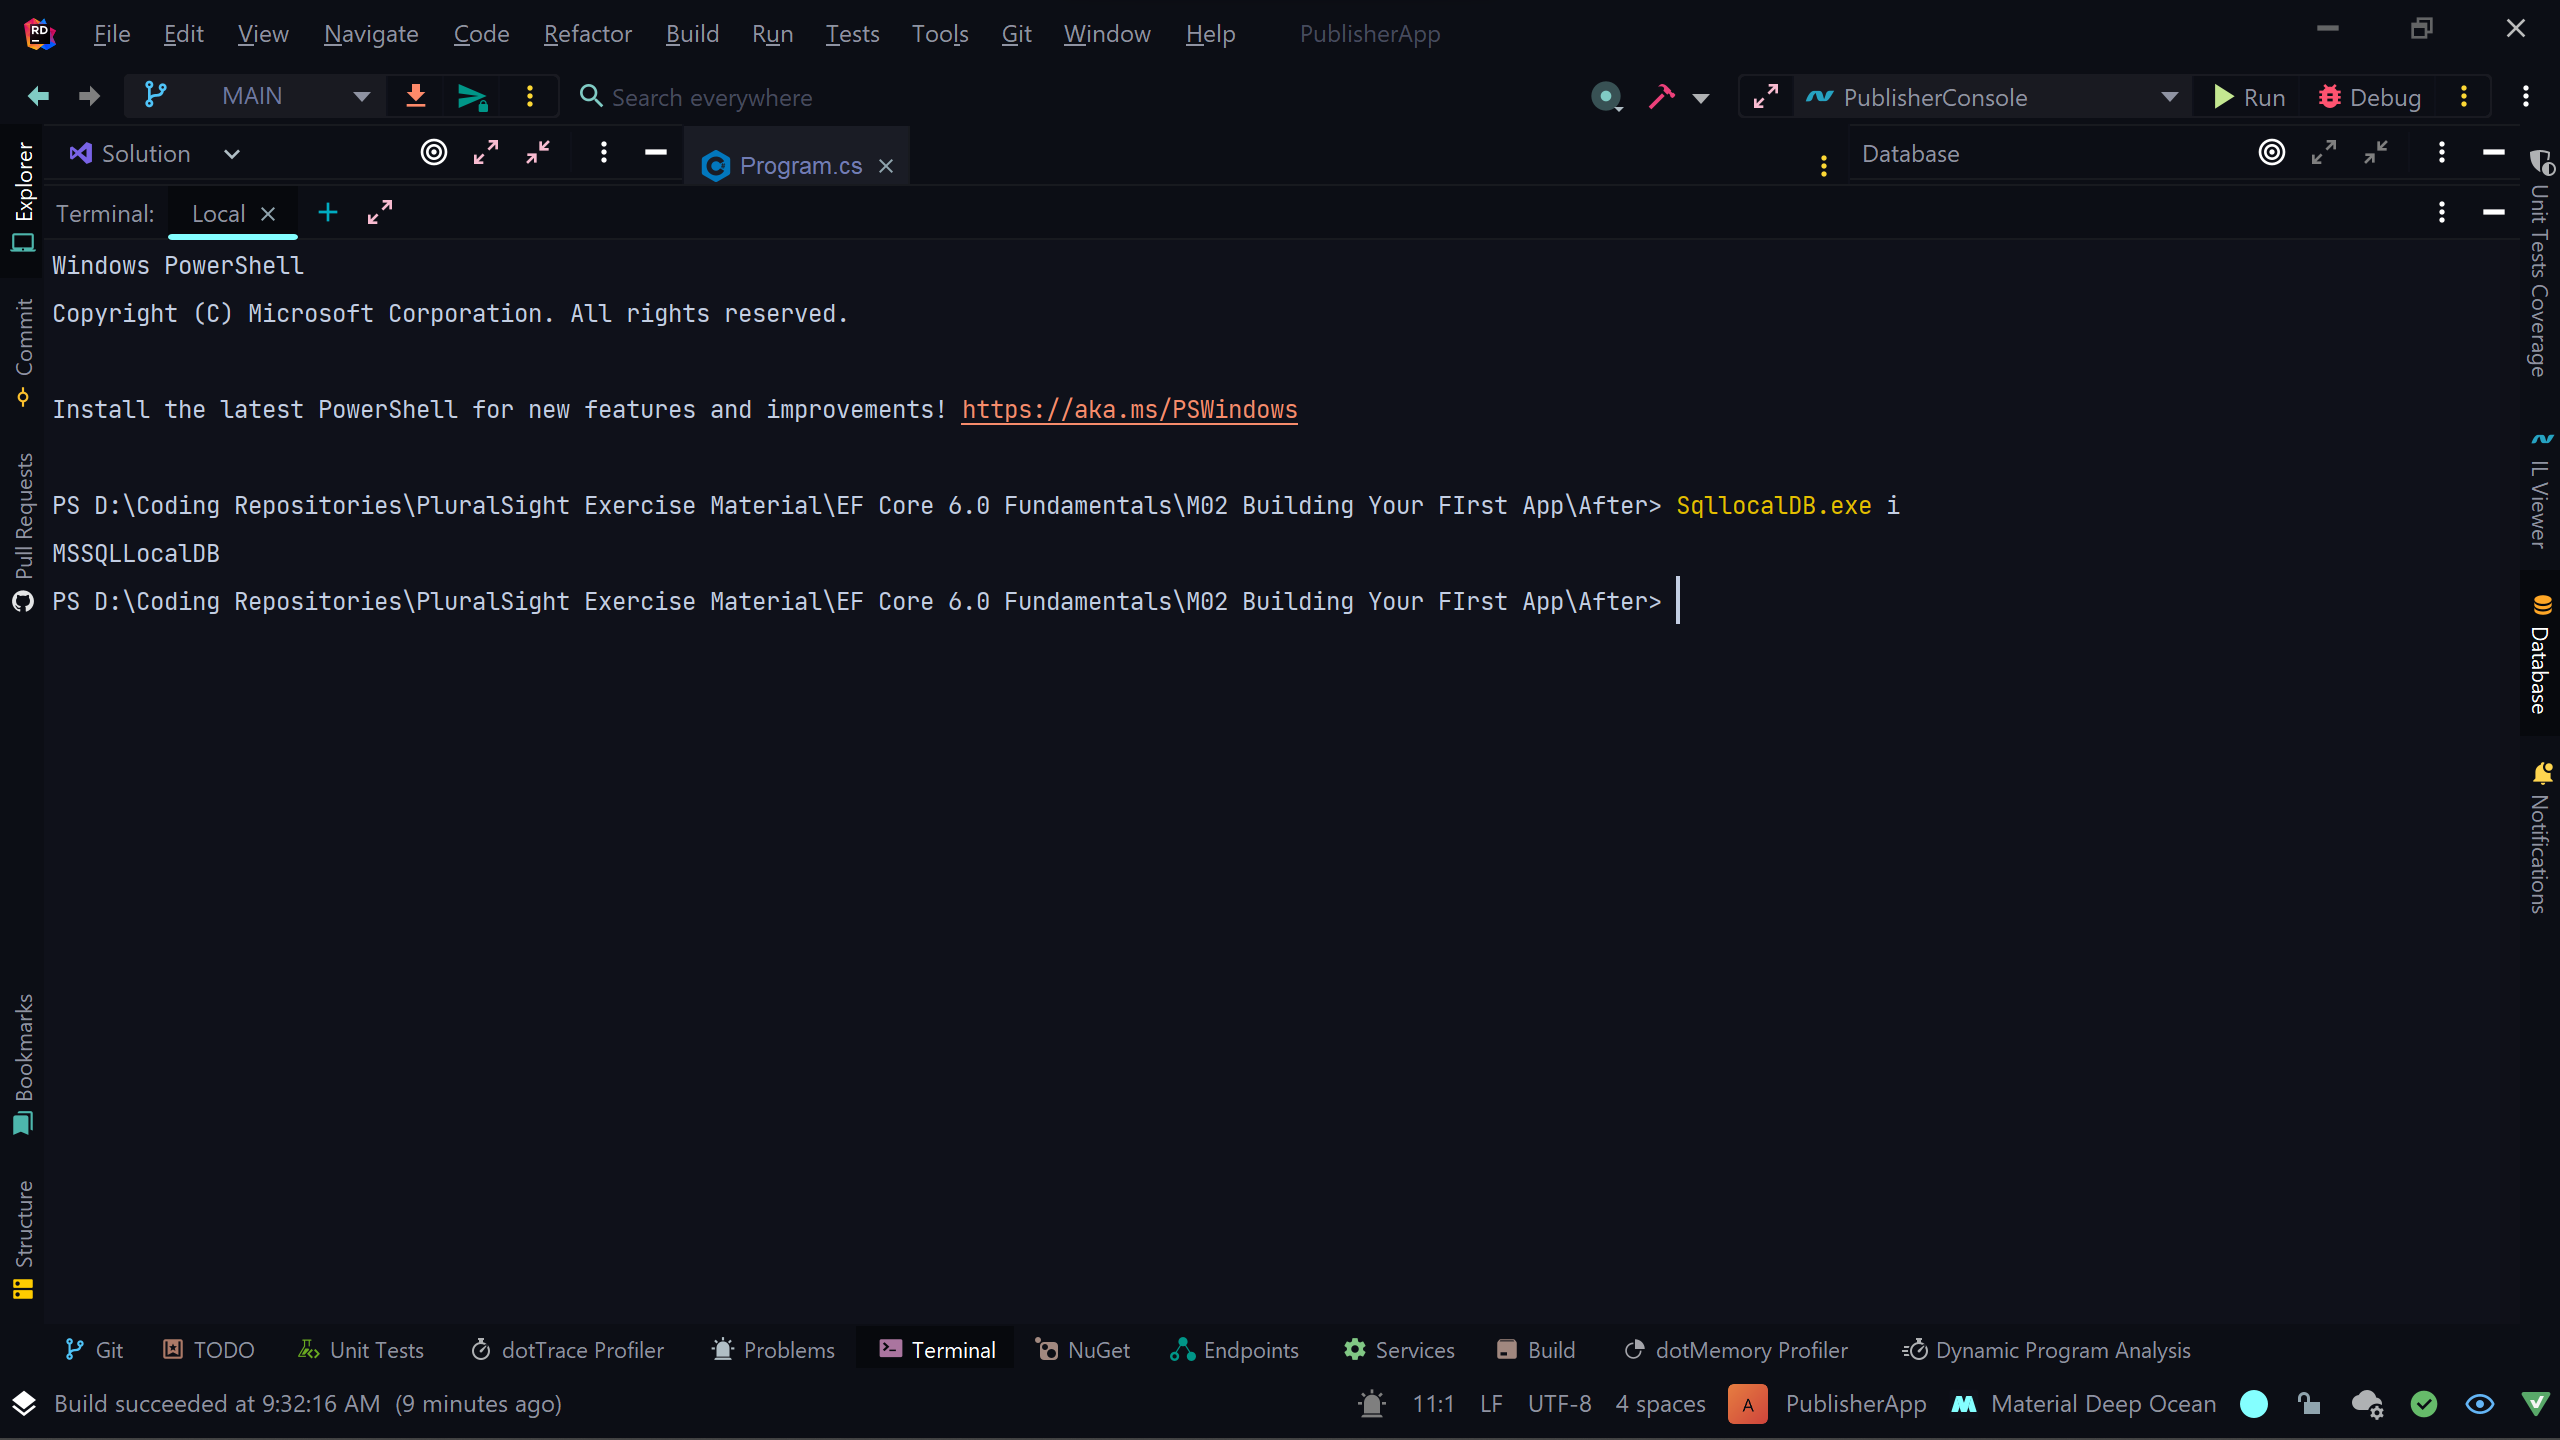Open the new terminal tab plus icon
This screenshot has height=1440, width=2560.
[328, 213]
